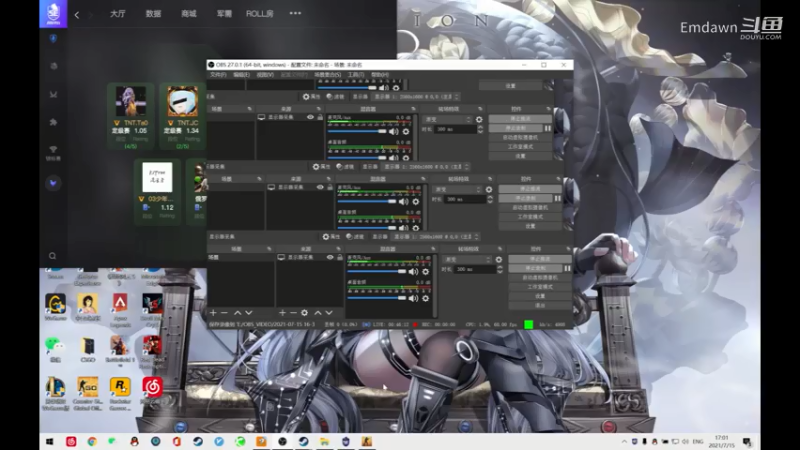Move scene up with arrow icon
800x450 pixels.
click(238, 313)
